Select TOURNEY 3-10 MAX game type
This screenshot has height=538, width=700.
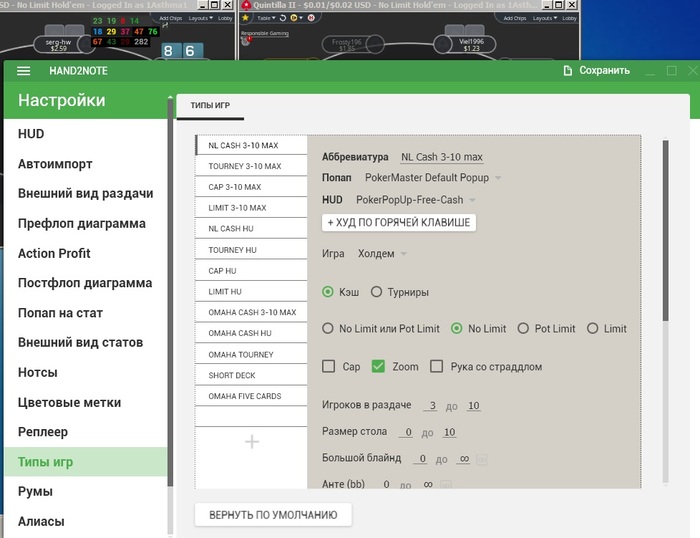click(251, 166)
